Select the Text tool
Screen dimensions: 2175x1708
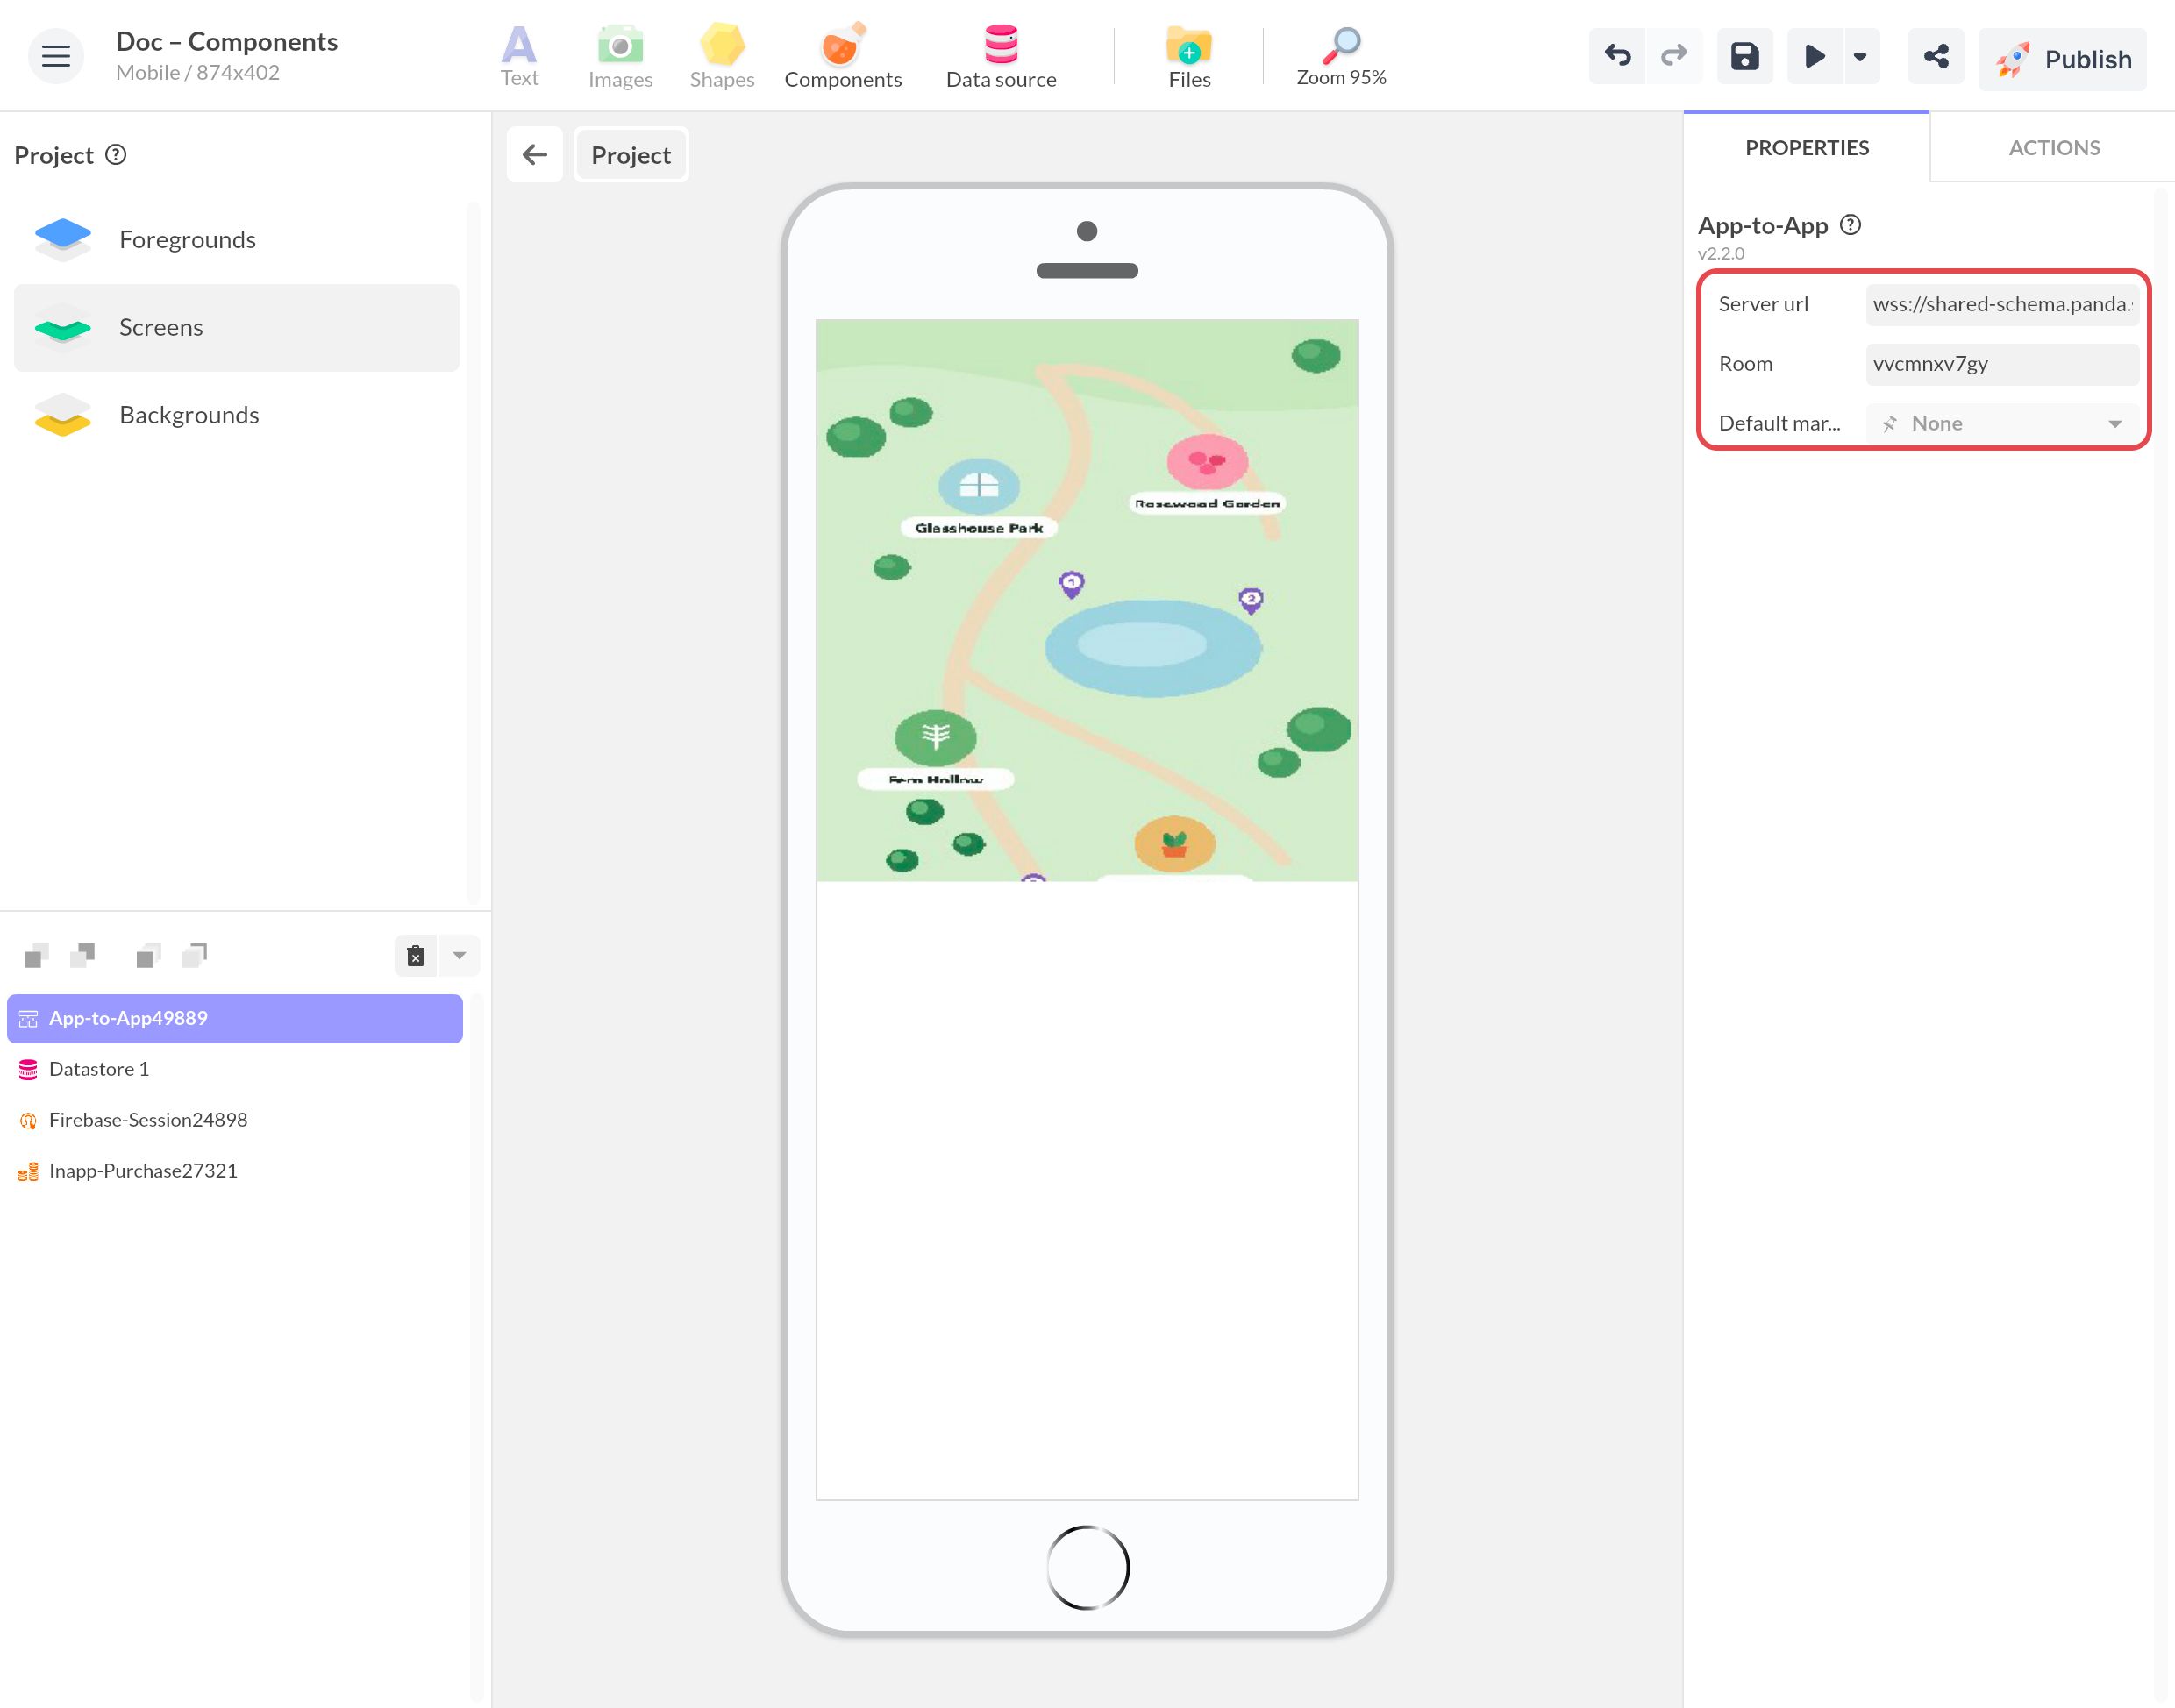(x=519, y=57)
